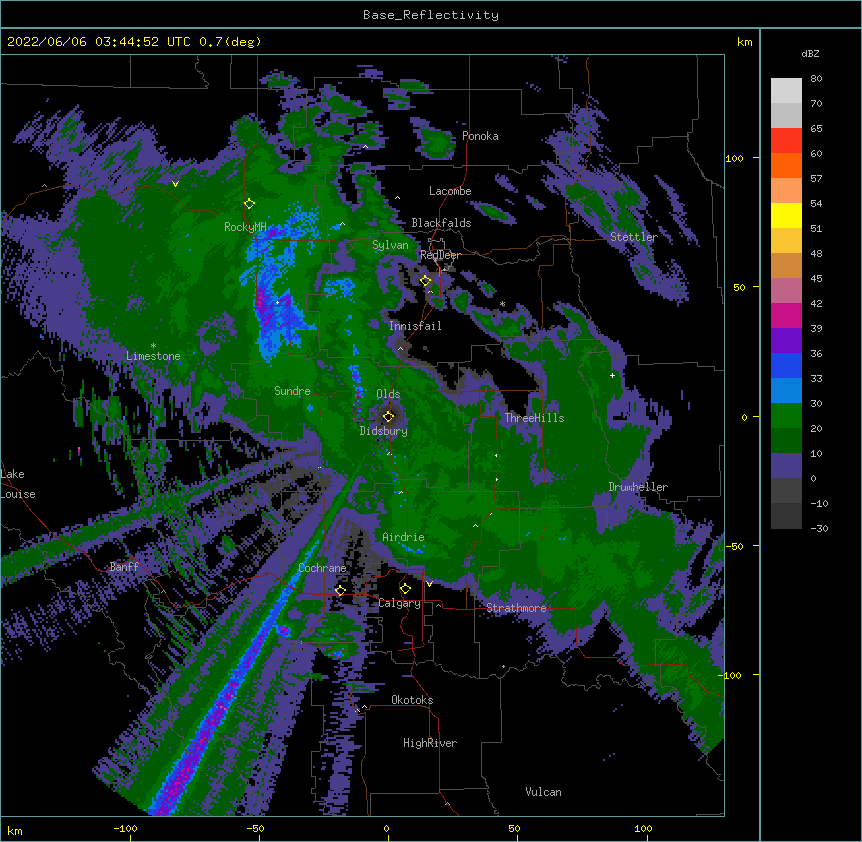Click the Didsbury label

point(384,431)
